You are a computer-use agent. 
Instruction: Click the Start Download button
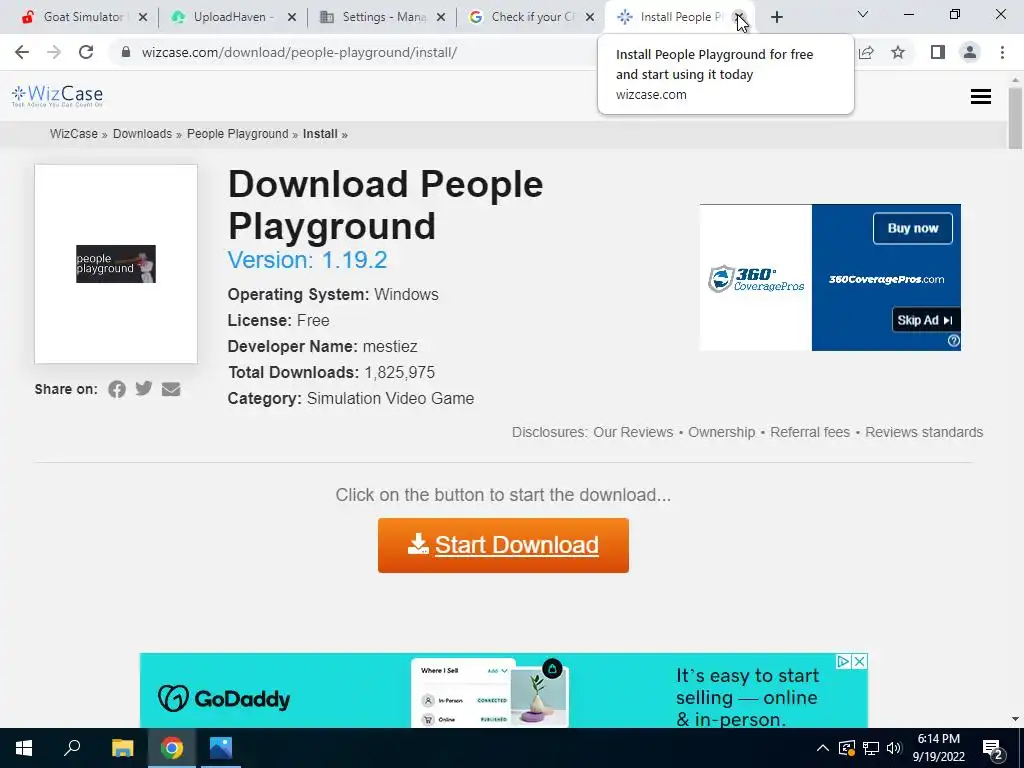point(503,545)
